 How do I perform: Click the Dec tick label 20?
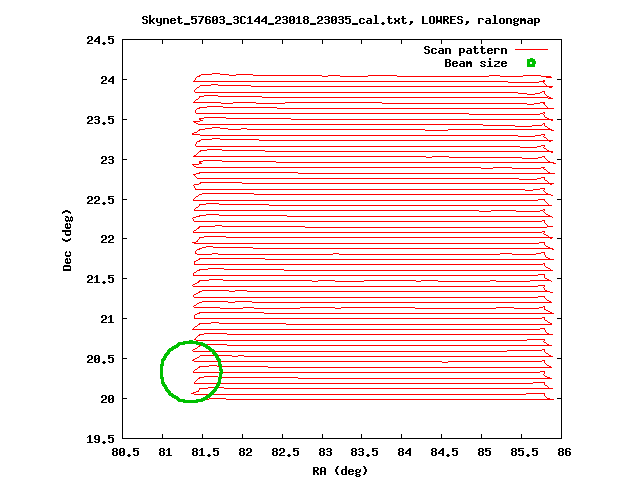click(107, 399)
